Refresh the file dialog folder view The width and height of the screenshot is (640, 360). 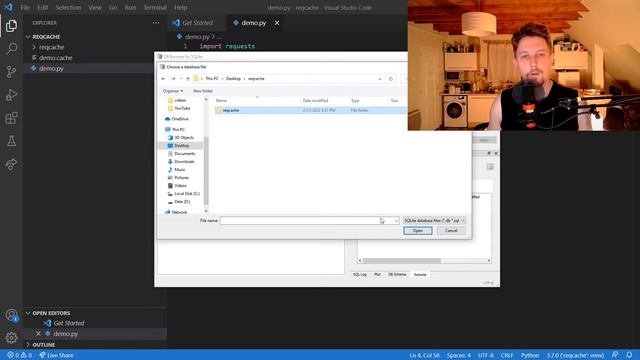pos(391,78)
